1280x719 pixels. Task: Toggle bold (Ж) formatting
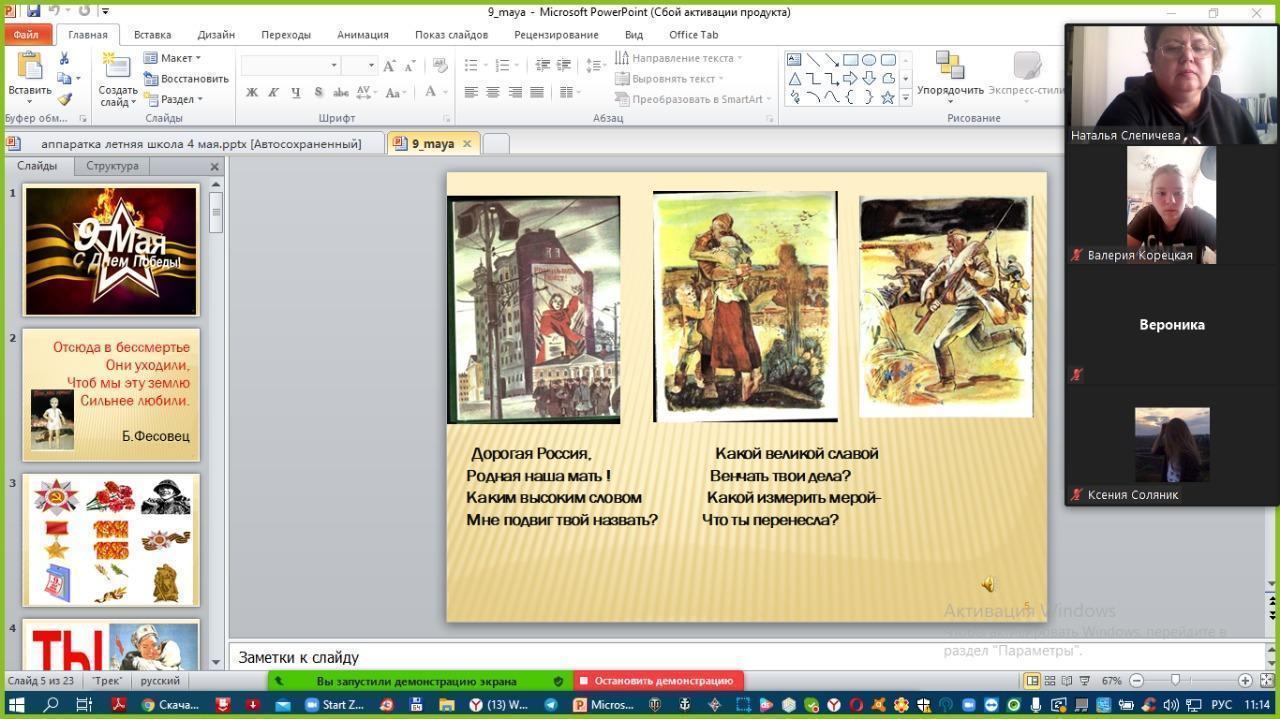tap(252, 92)
